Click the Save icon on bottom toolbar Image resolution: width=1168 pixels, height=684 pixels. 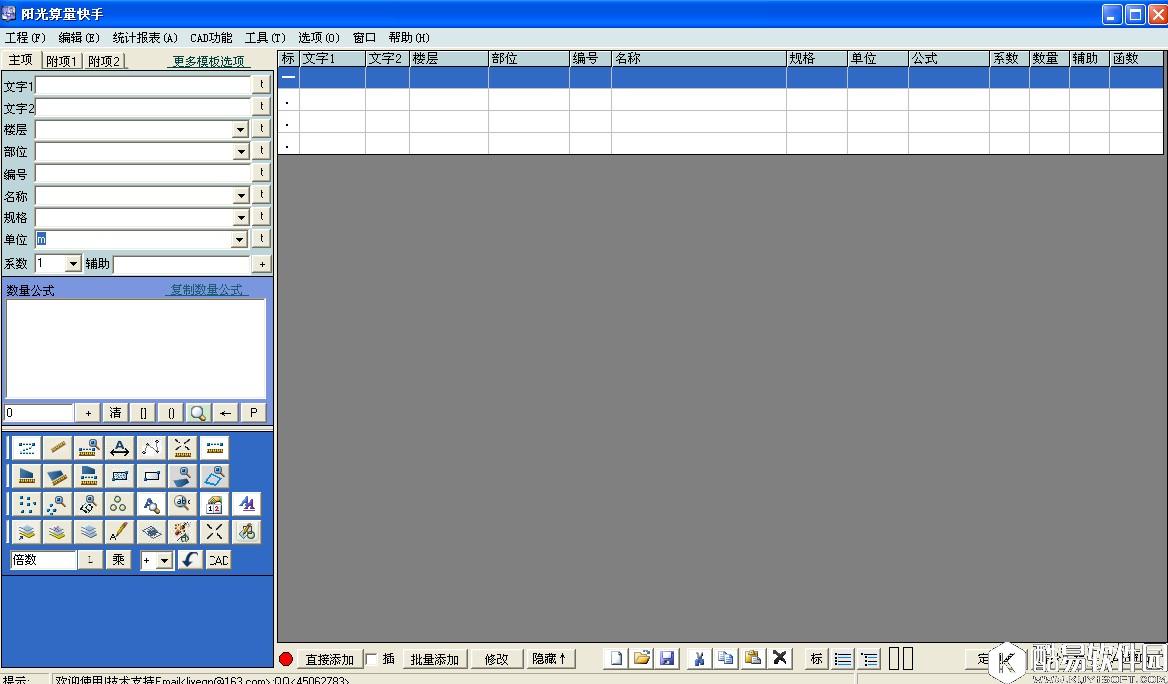click(x=667, y=659)
